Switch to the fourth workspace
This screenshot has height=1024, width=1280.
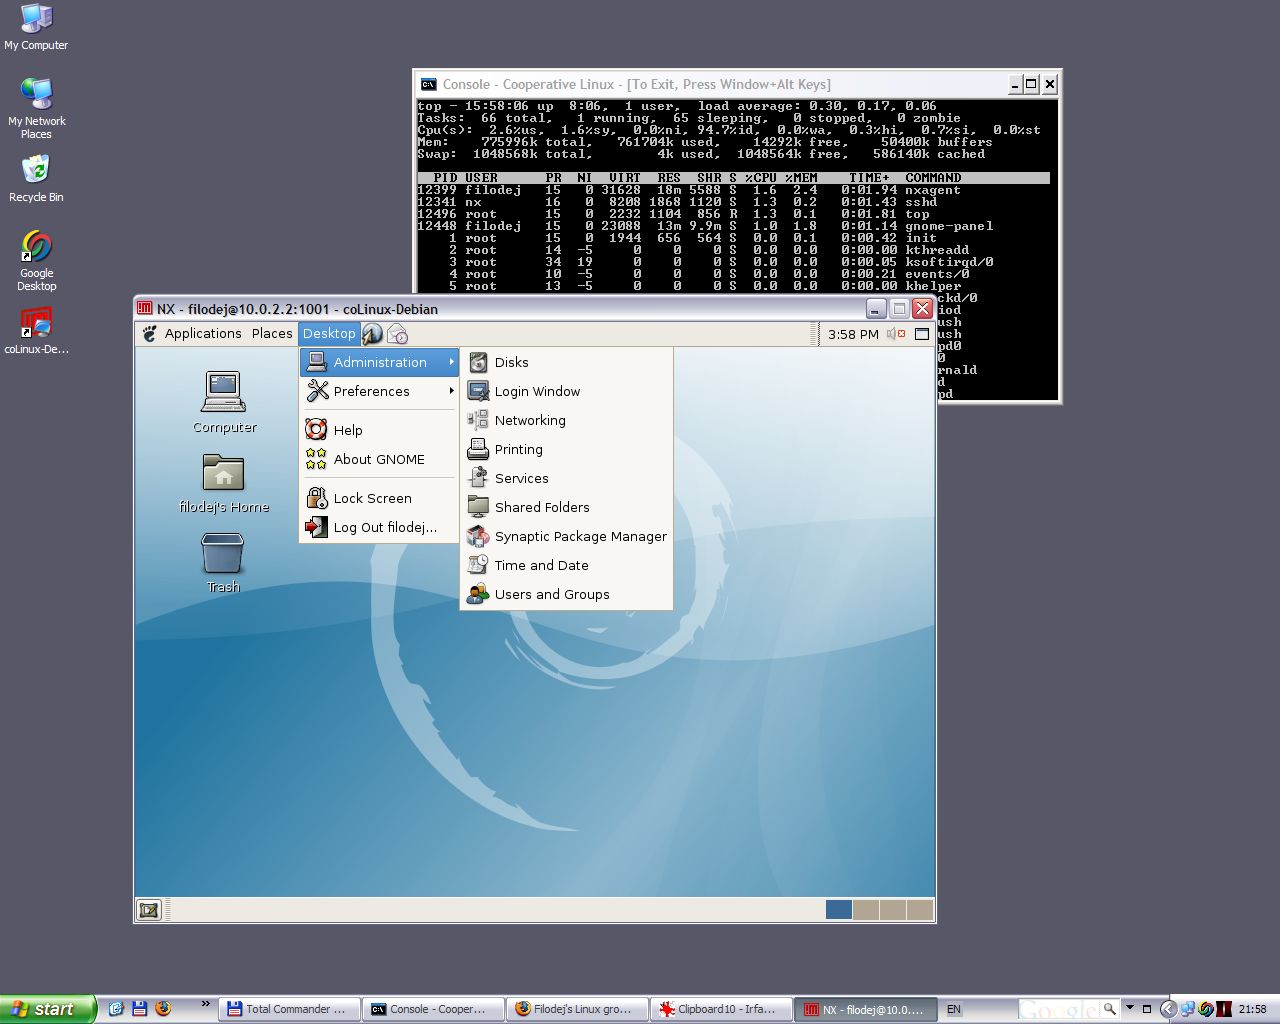pyautogui.click(x=920, y=910)
